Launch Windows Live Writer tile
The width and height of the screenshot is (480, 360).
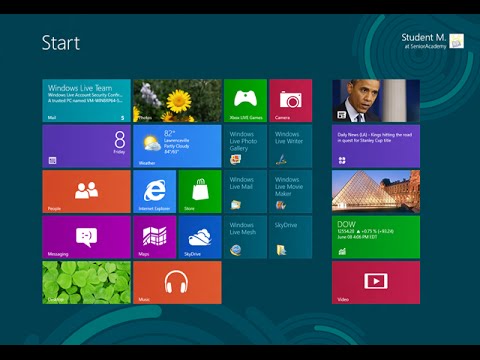coord(291,146)
